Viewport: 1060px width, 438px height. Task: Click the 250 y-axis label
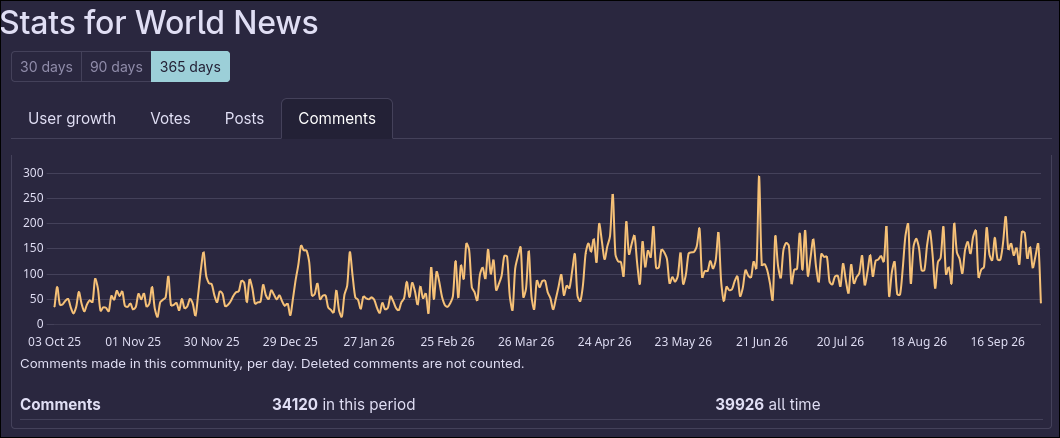tap(33, 198)
